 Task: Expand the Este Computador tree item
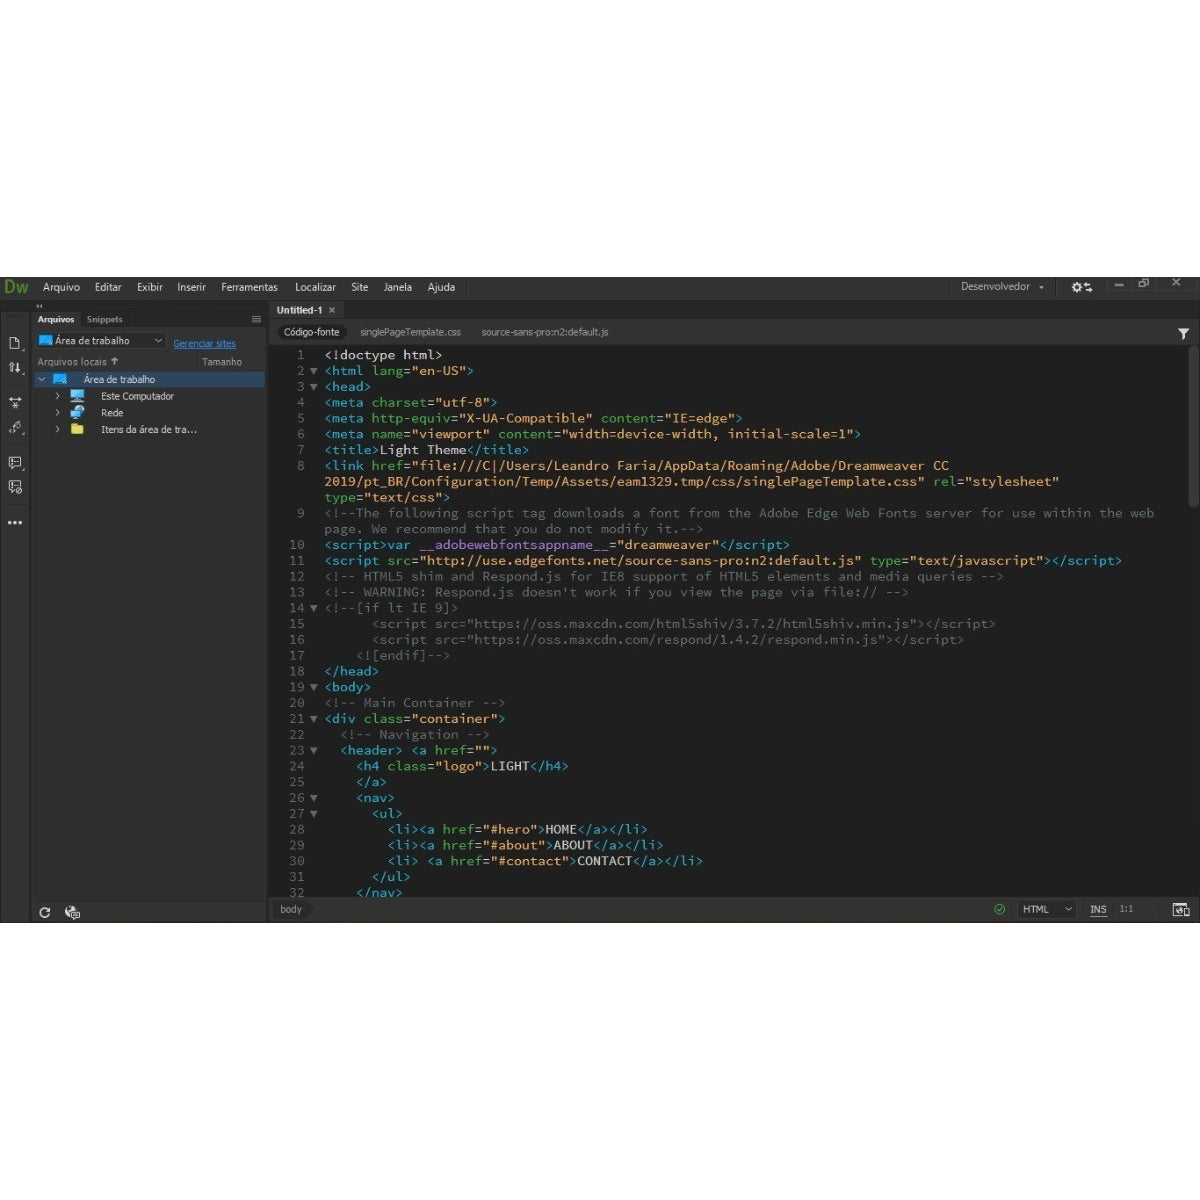(x=57, y=396)
